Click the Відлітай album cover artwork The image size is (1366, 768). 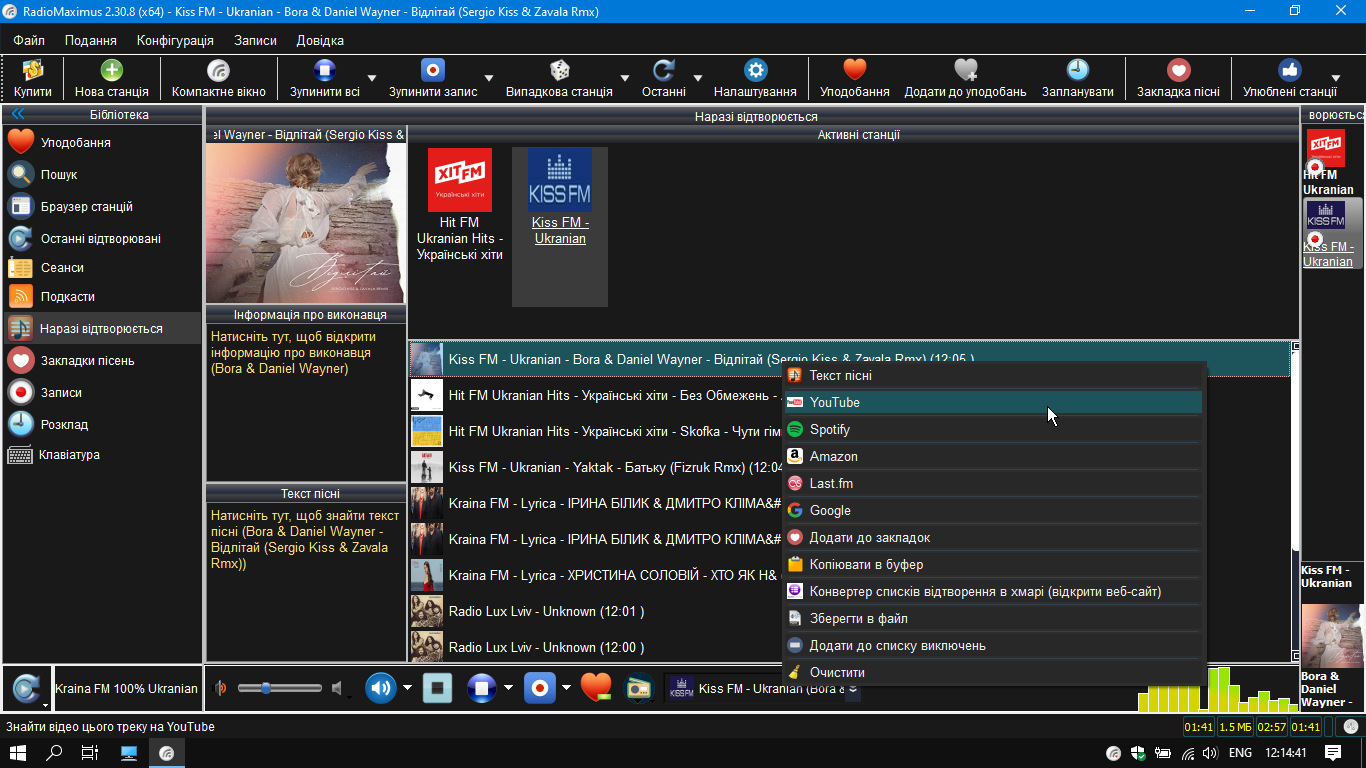coord(306,223)
